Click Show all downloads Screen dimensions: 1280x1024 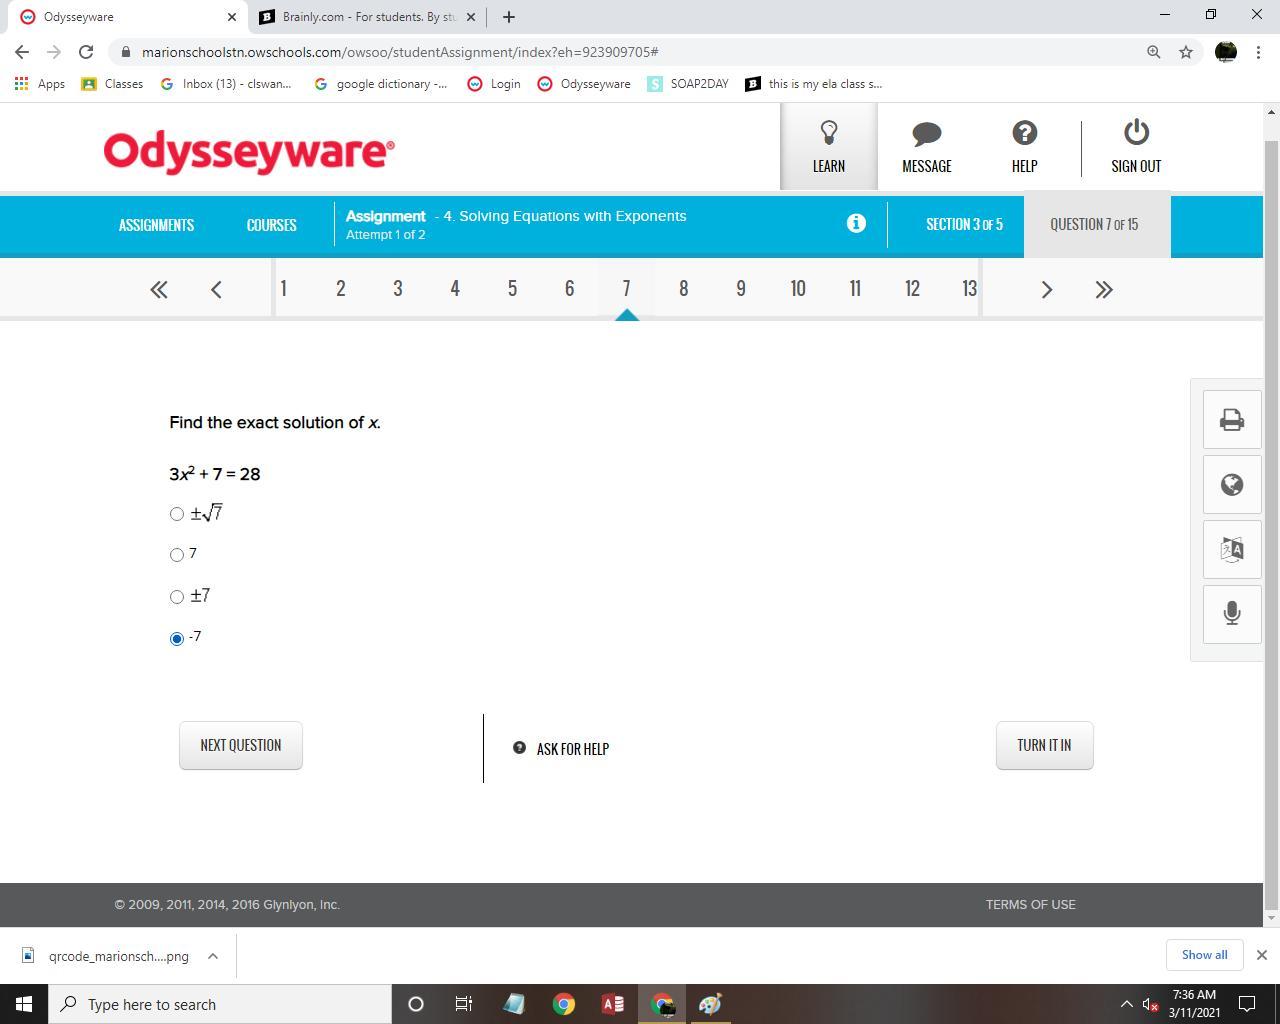click(1204, 955)
